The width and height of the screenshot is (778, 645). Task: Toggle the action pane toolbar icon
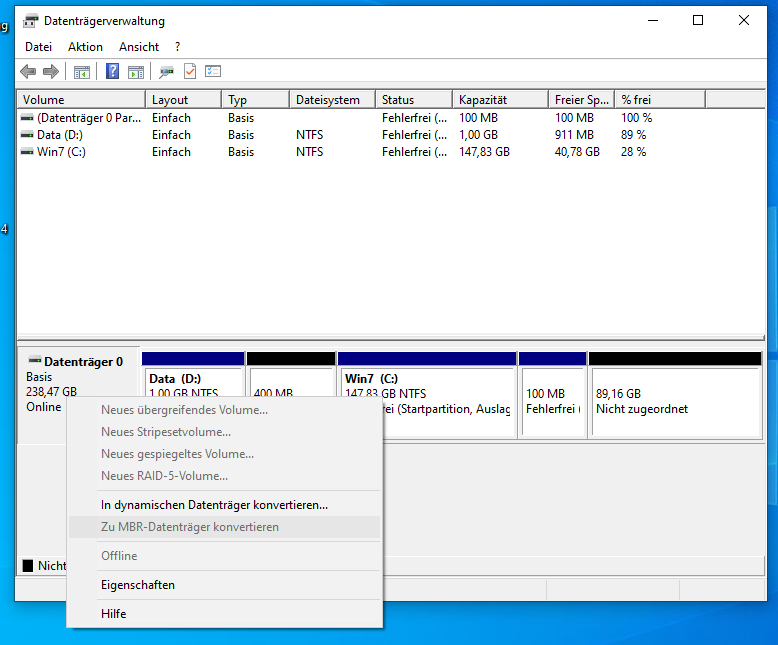click(x=135, y=72)
